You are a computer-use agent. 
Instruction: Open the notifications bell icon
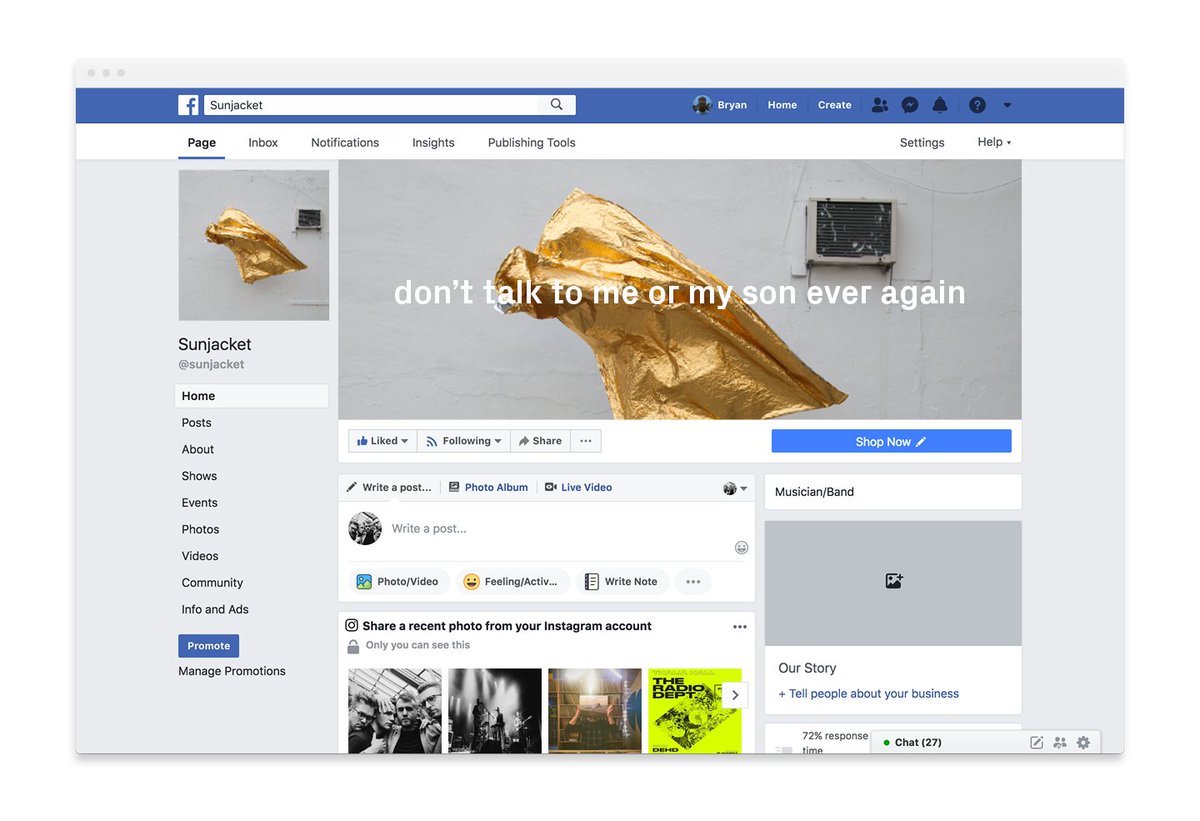[940, 105]
